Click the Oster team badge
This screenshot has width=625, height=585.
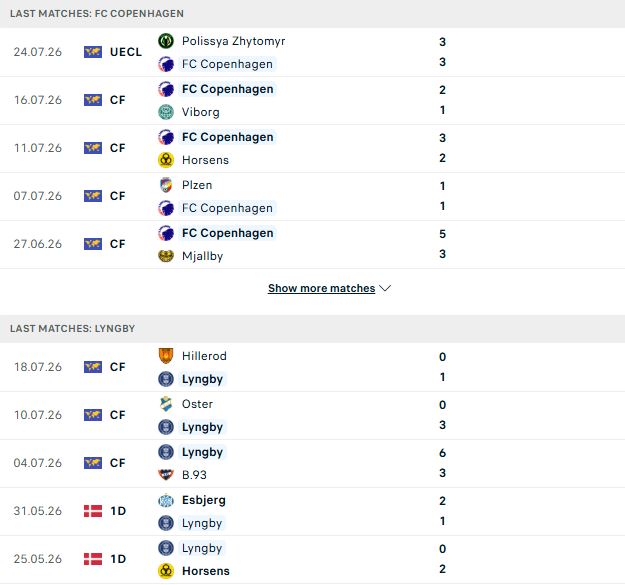tap(166, 404)
